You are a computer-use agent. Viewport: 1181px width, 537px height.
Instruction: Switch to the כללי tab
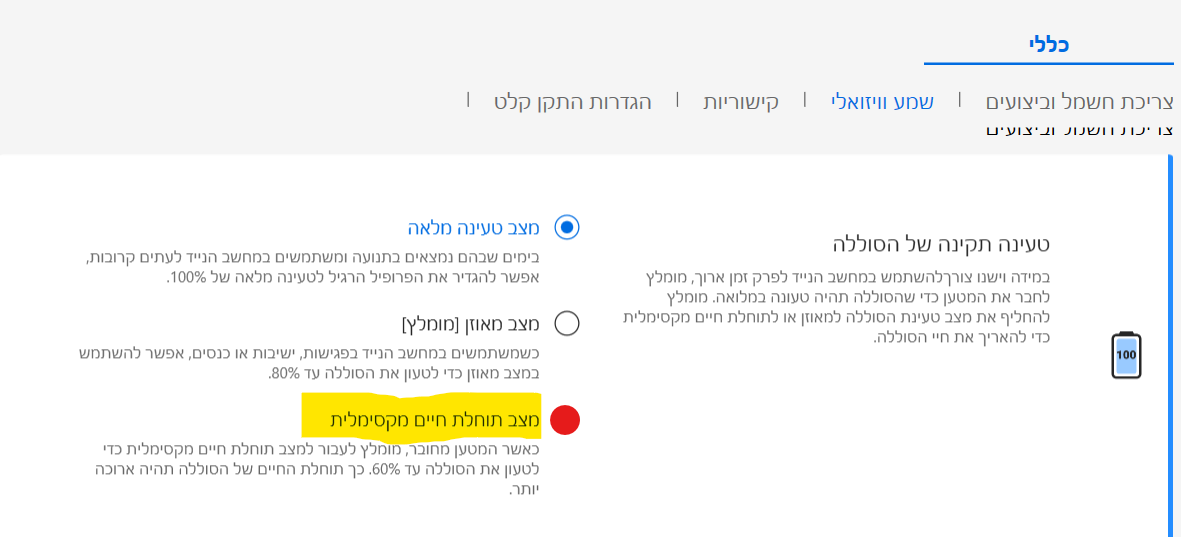(1049, 44)
